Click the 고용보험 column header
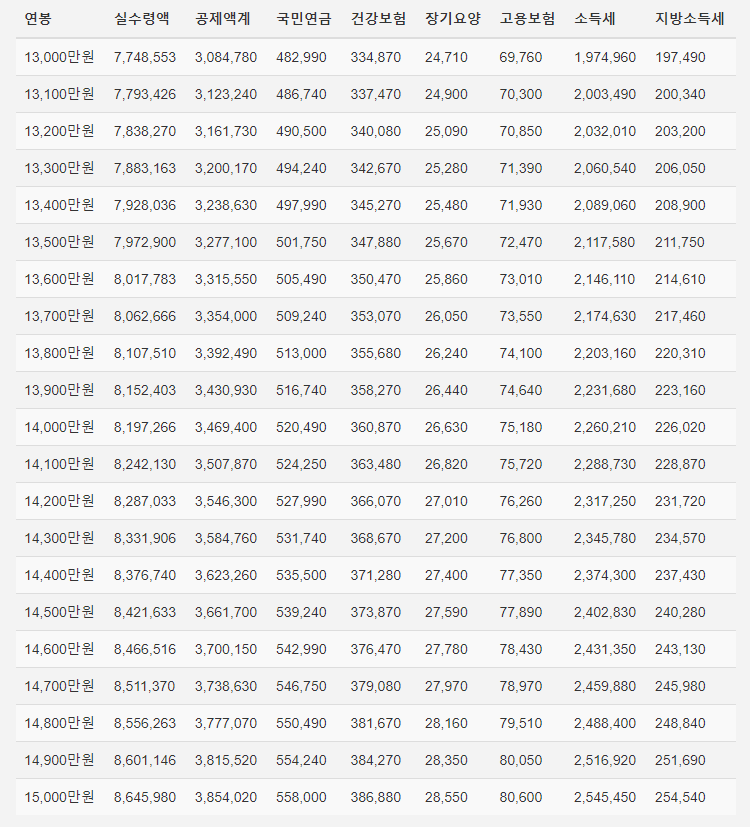Image resolution: width=750 pixels, height=827 pixels. (527, 20)
